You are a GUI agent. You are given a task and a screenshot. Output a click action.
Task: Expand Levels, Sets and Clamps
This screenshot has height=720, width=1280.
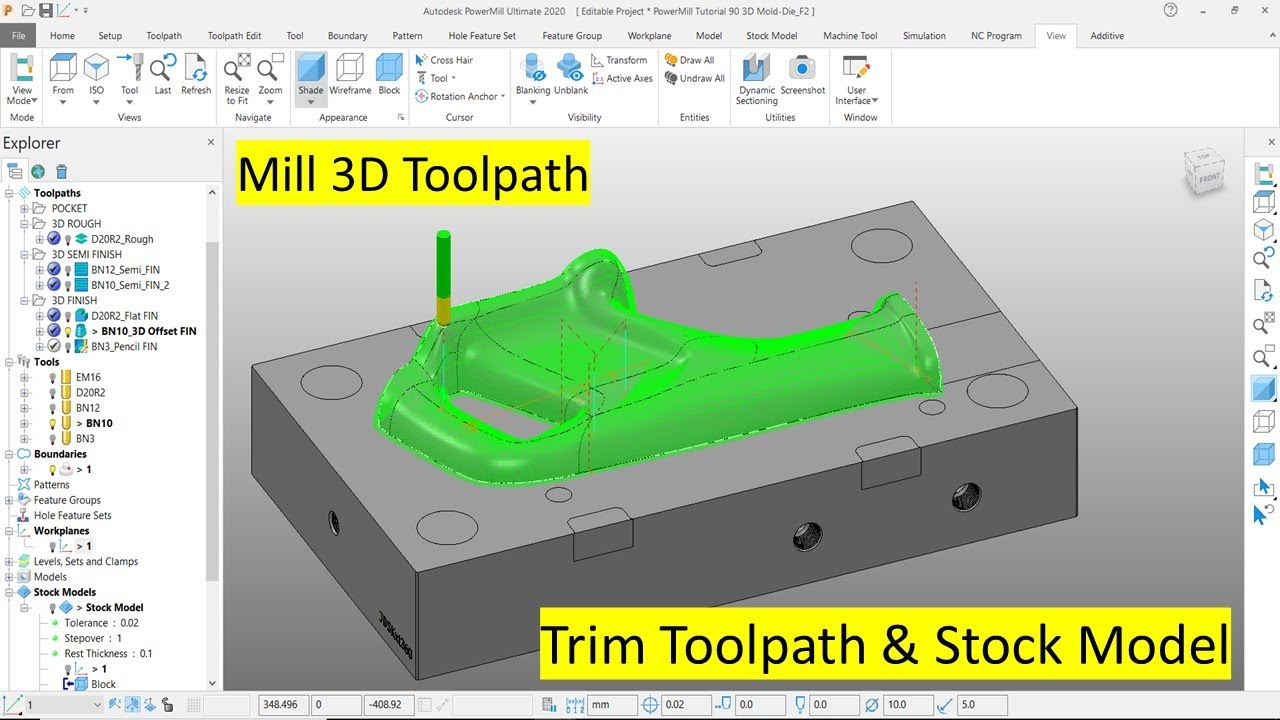[9, 561]
